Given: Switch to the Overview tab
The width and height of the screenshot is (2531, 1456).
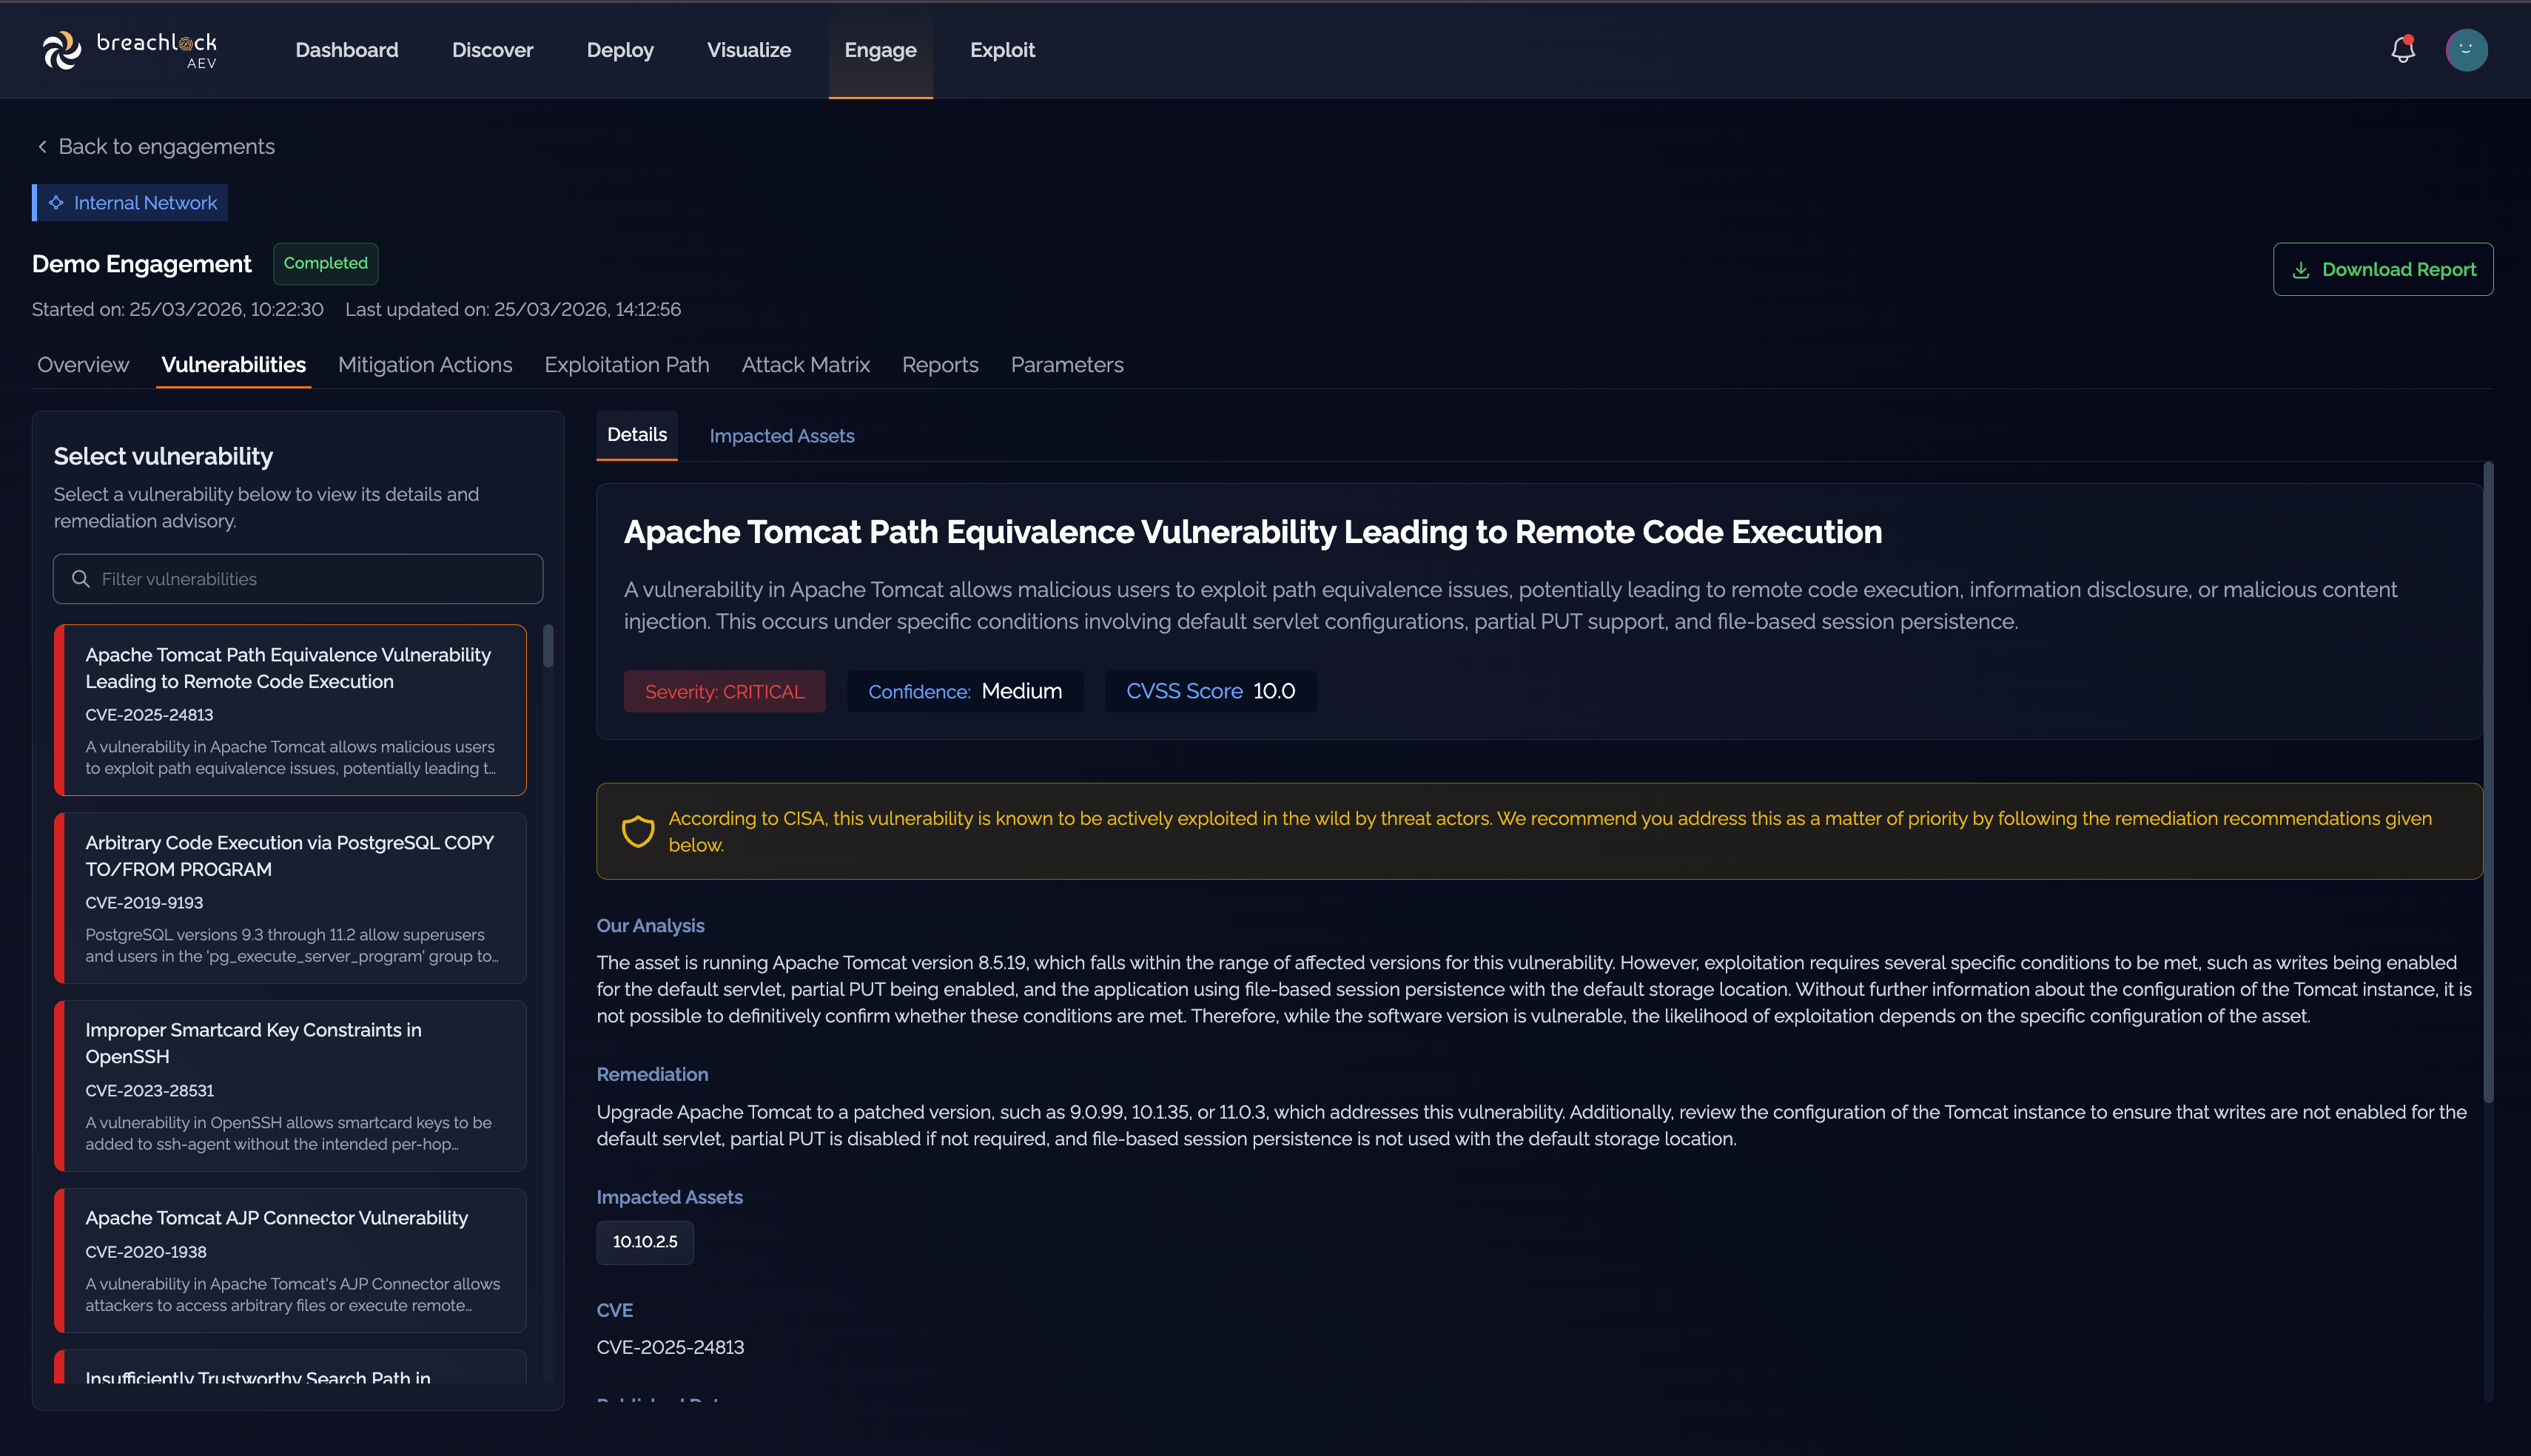Looking at the screenshot, I should [83, 365].
